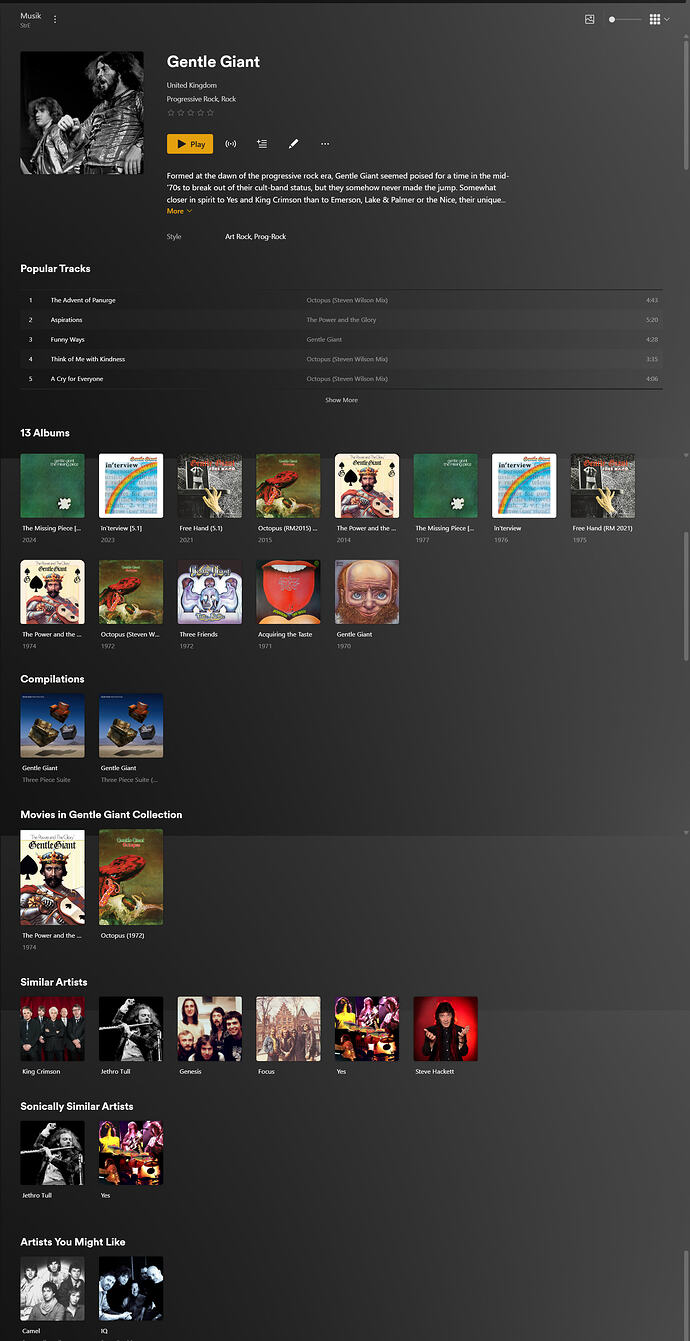The image size is (690, 1341).
Task: Expand the biography with More
Action: (x=179, y=211)
